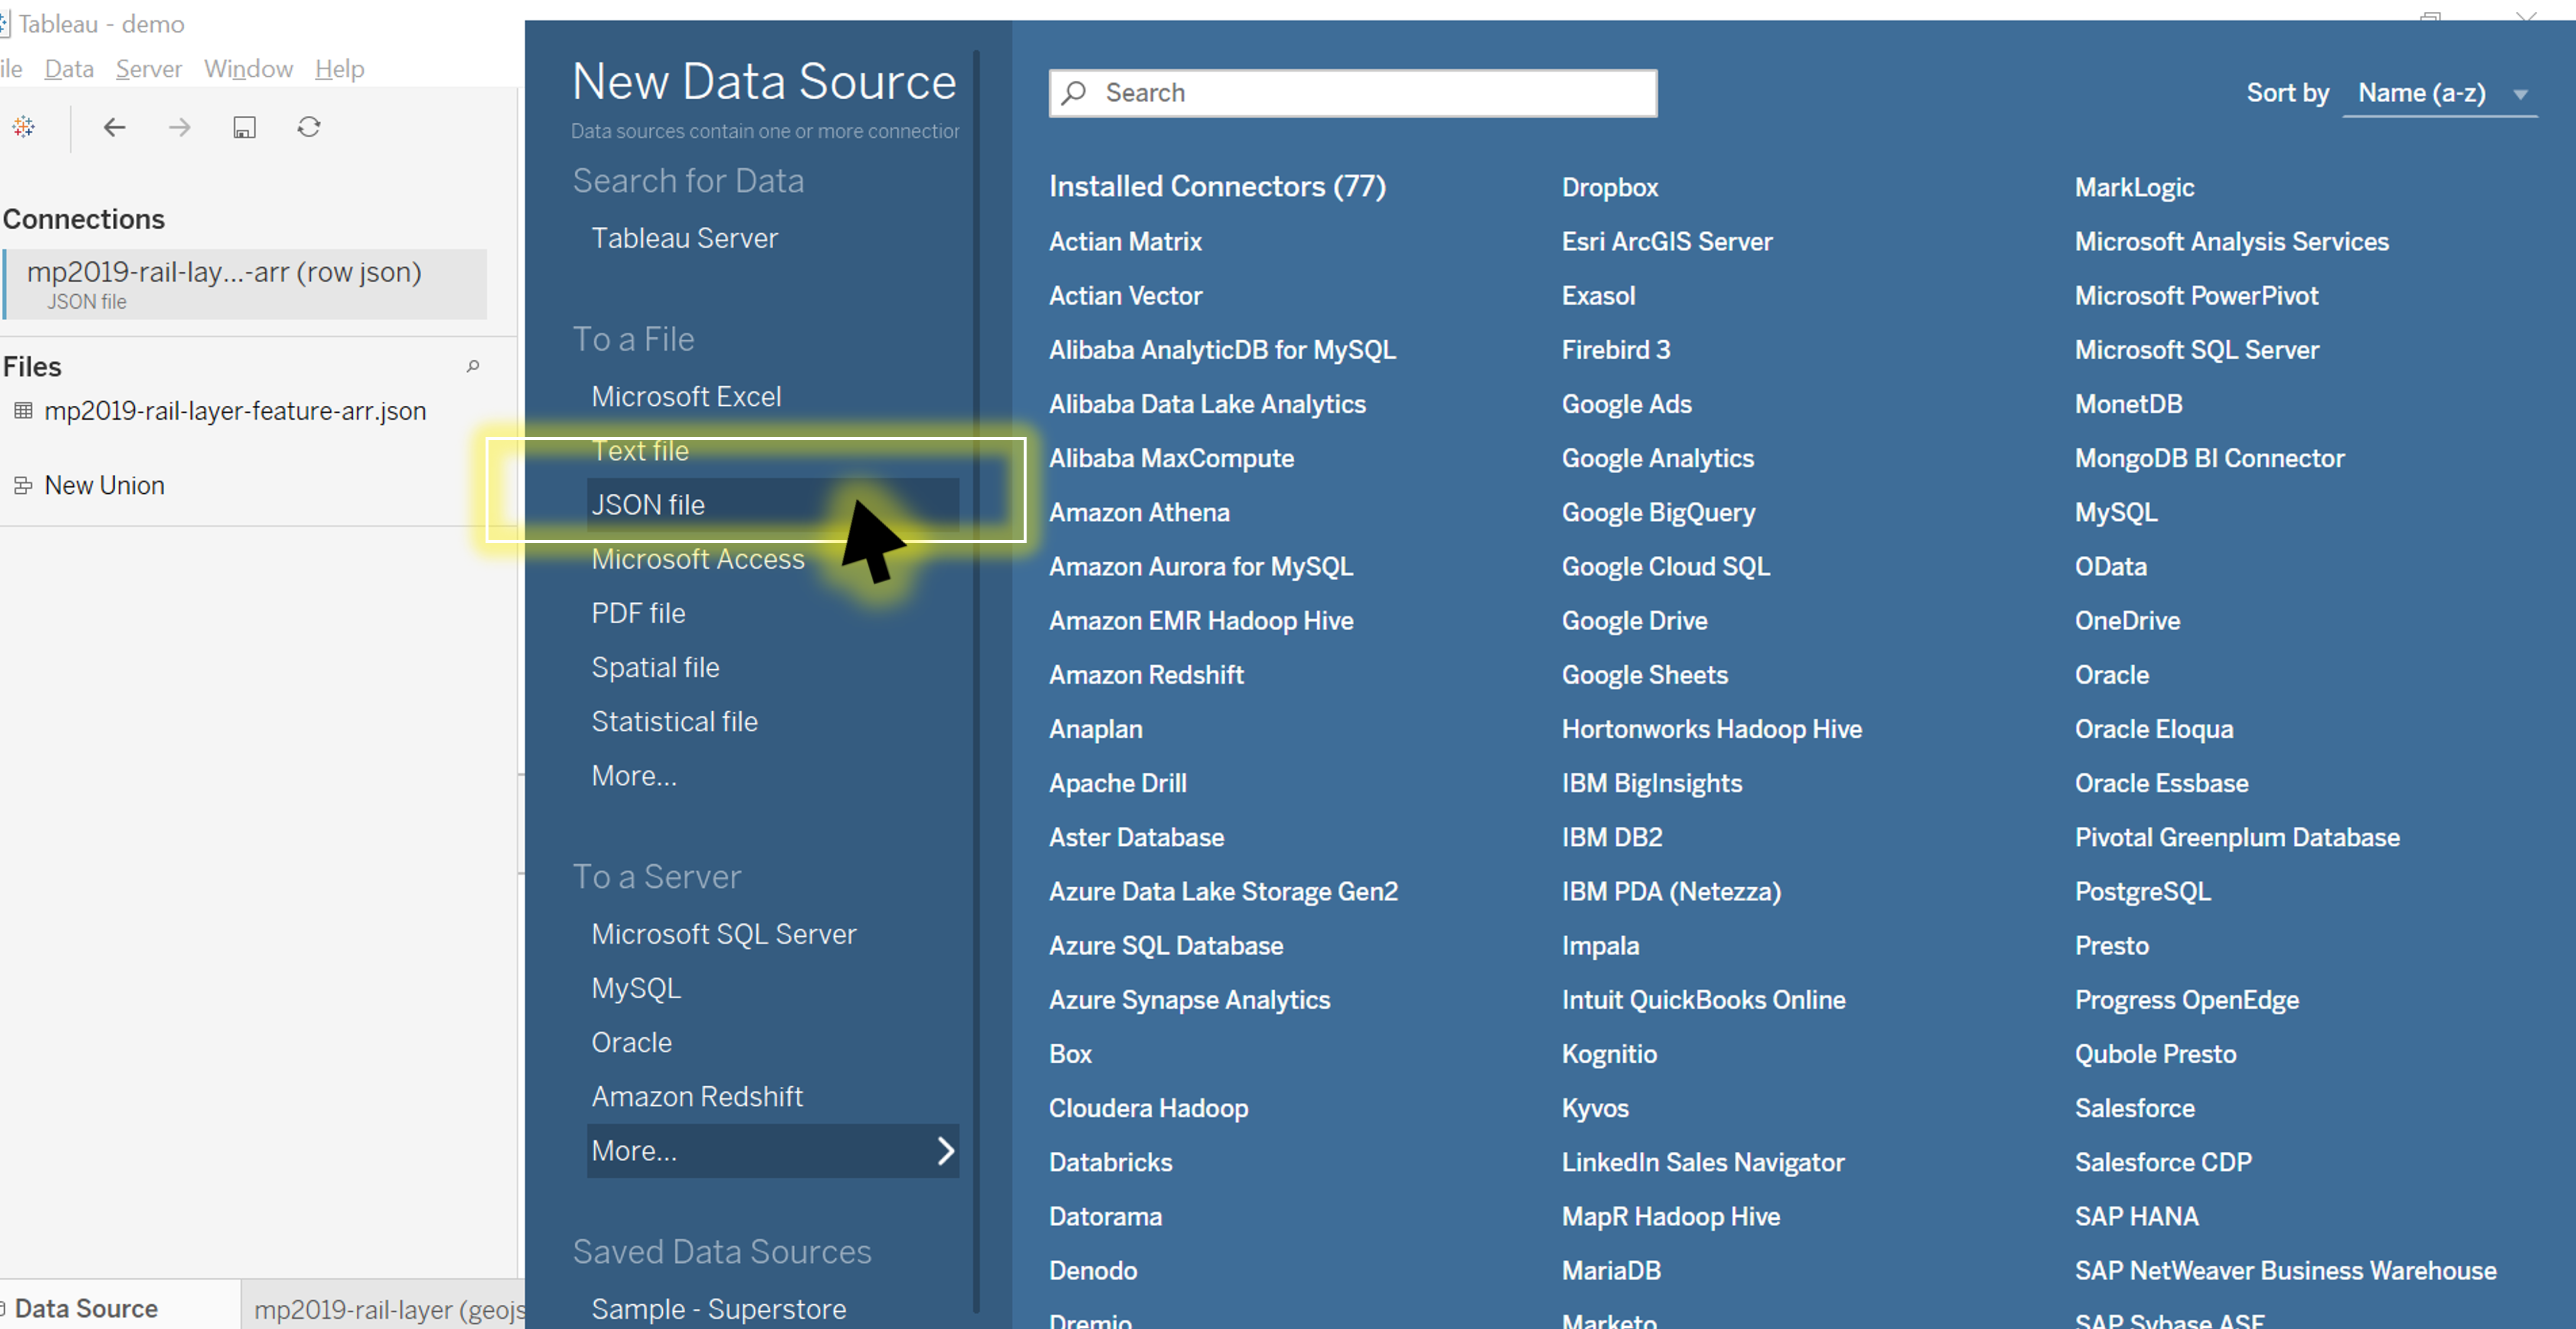Click the forward arrow toolbar icon

pyautogui.click(x=179, y=127)
